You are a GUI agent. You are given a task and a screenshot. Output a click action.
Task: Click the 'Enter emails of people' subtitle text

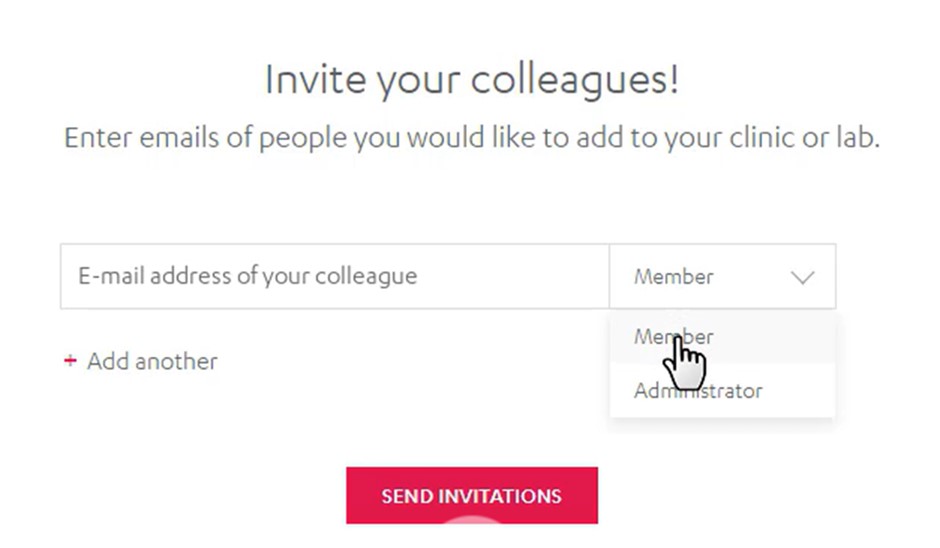(472, 138)
